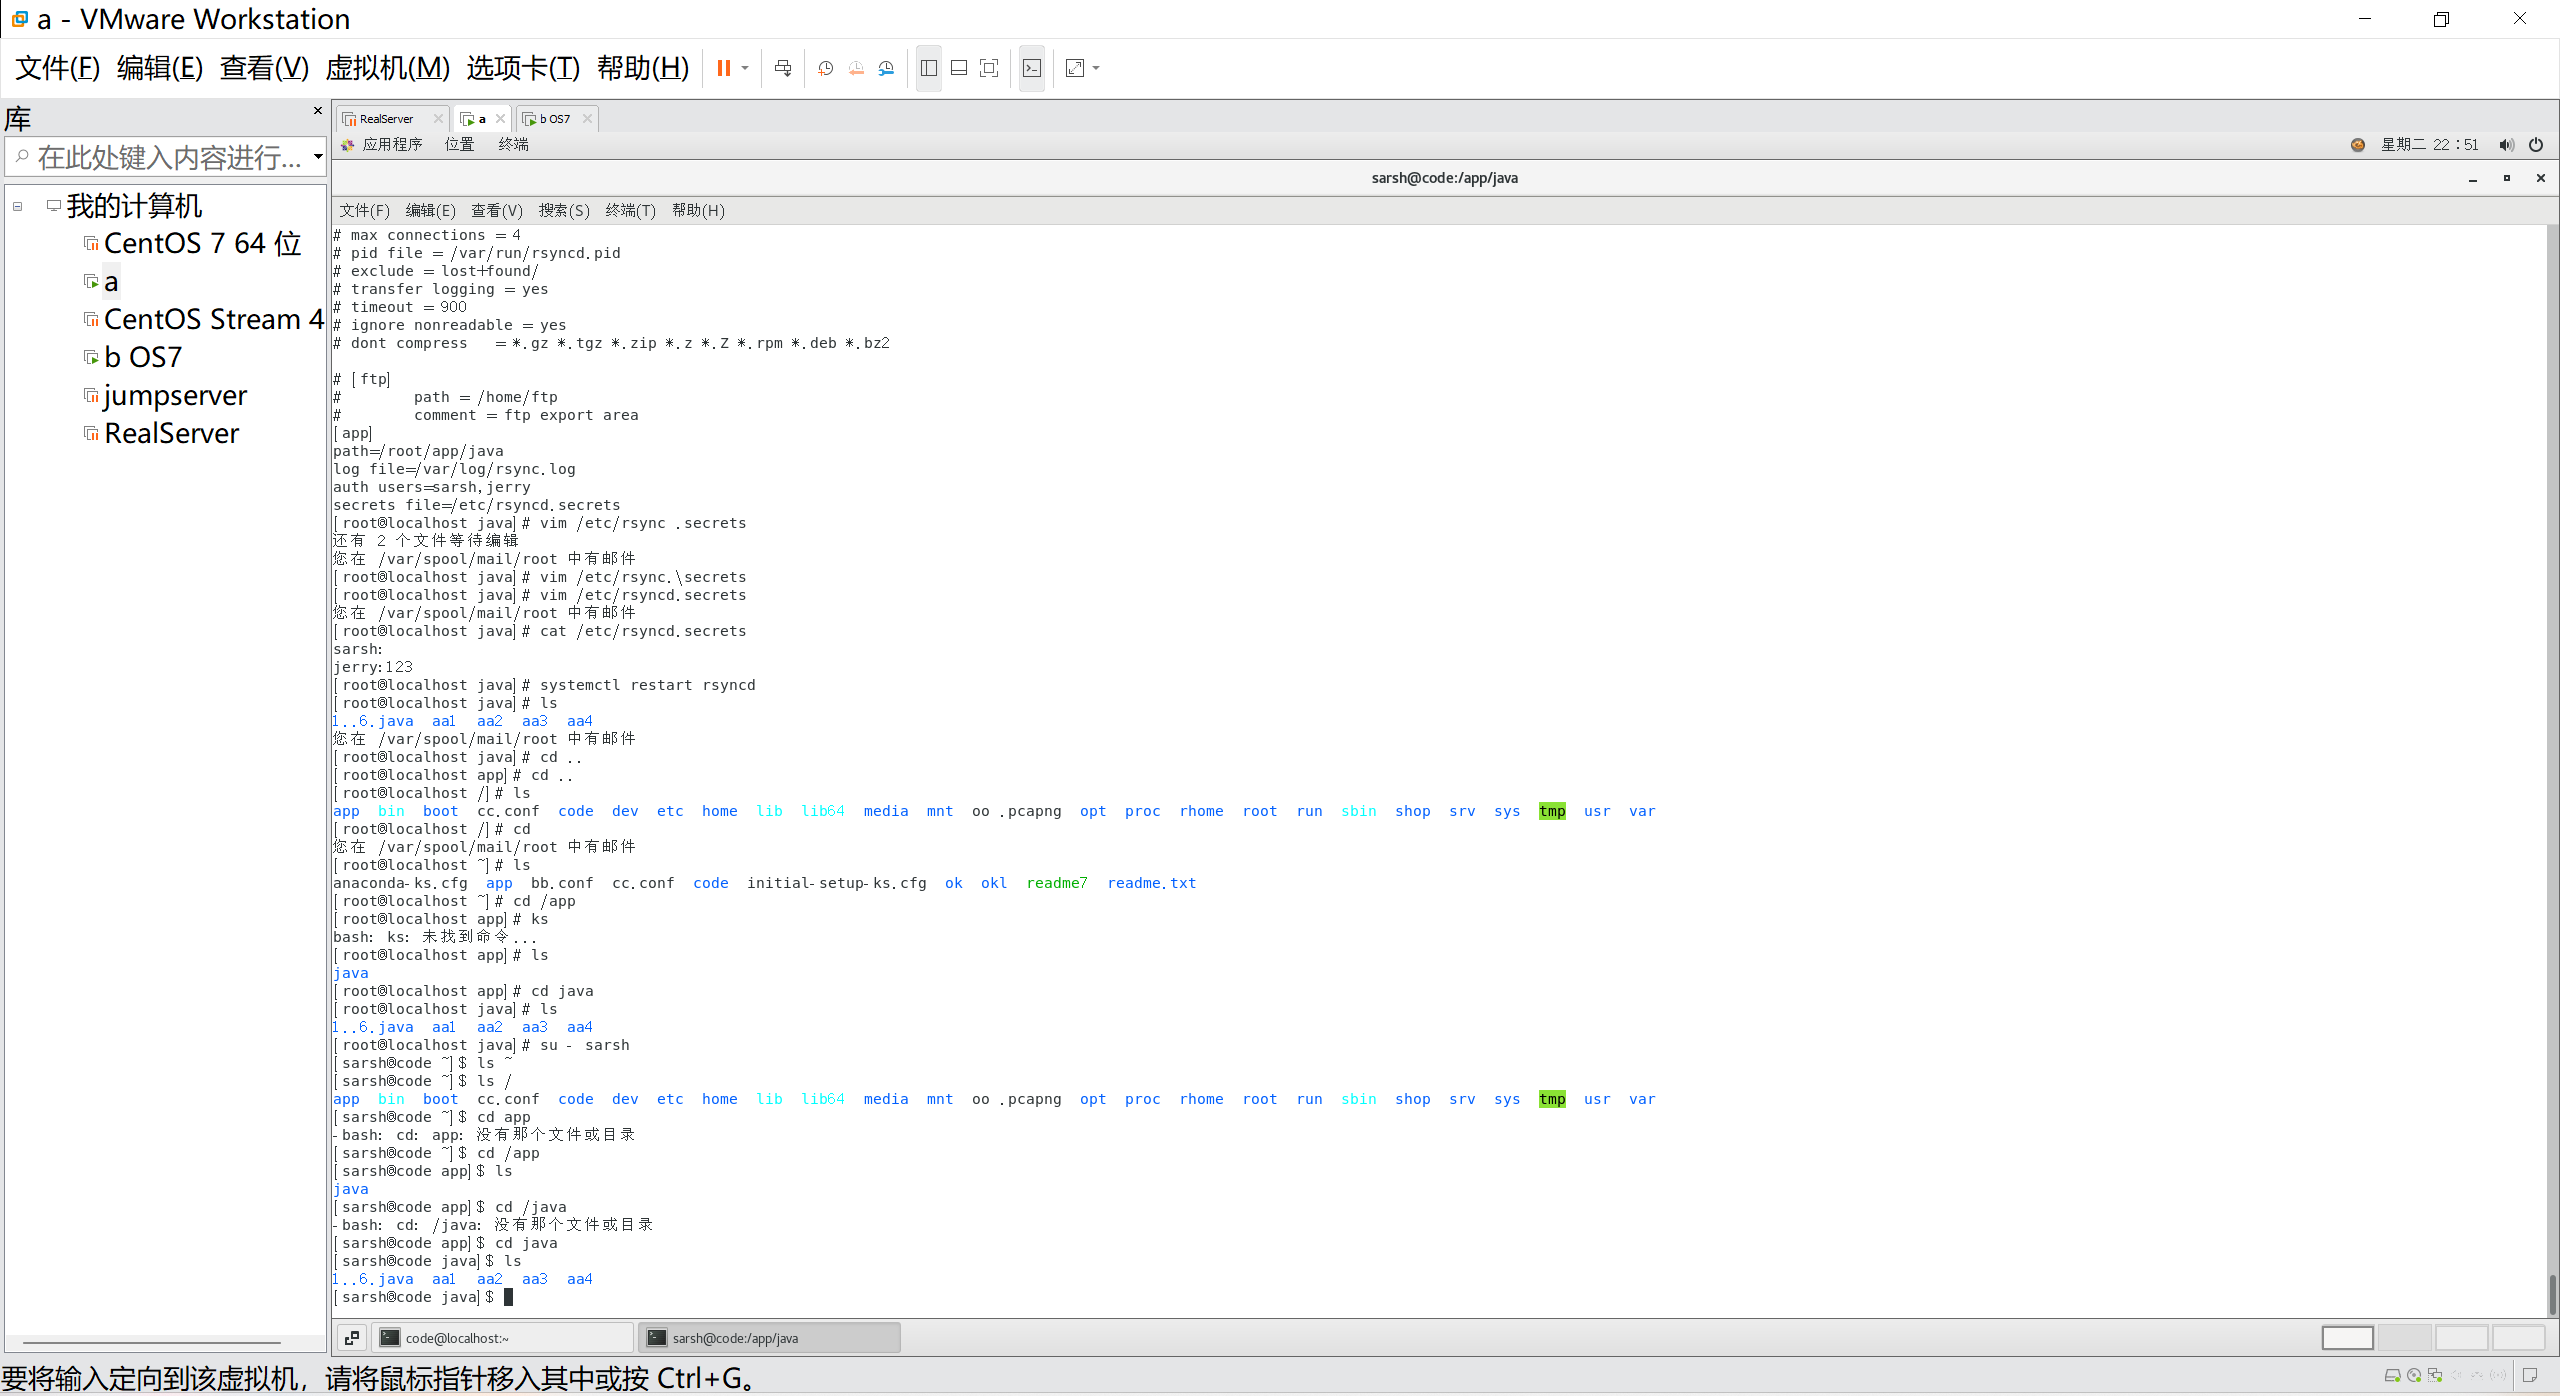The width and height of the screenshot is (2560, 1396).
Task: Toggle the library sidebar view
Action: pos(929,68)
